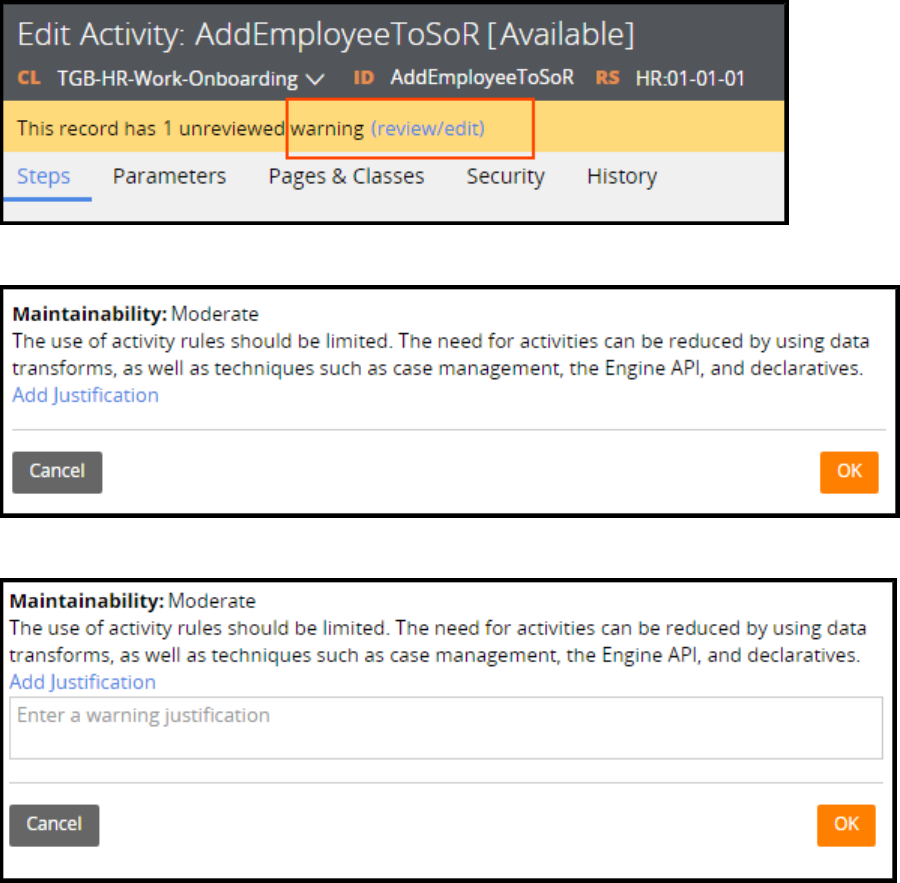
Task: Click the orange CL class label
Action: pyautogui.click(x=30, y=78)
